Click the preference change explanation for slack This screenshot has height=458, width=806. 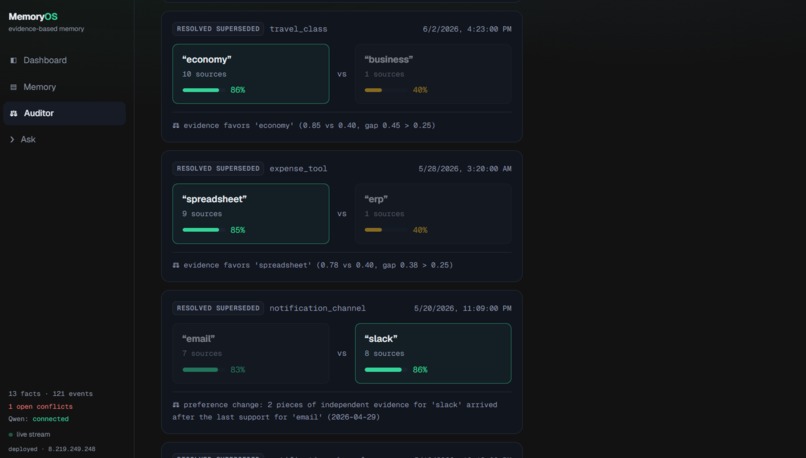tap(335, 411)
